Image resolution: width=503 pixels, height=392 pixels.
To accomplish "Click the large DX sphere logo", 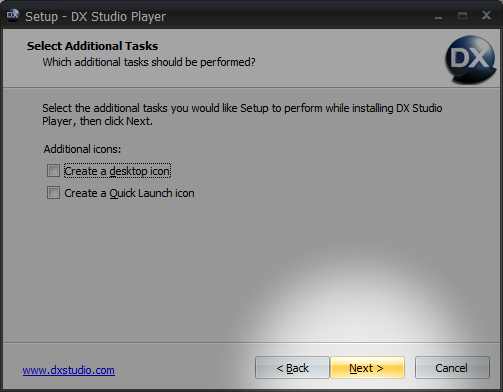I will [x=471, y=59].
